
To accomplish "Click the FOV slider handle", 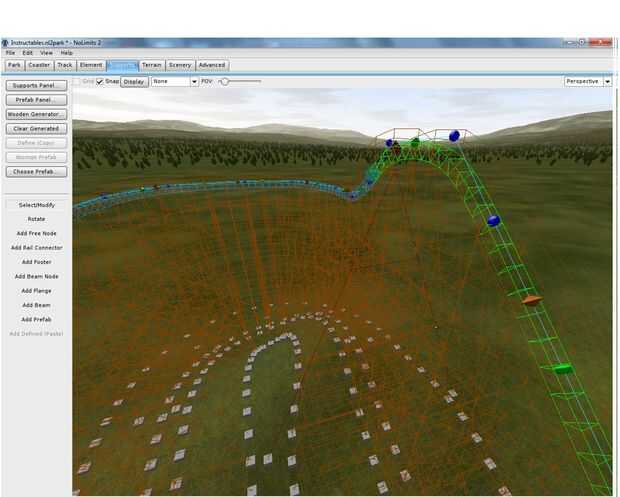I will pos(225,81).
